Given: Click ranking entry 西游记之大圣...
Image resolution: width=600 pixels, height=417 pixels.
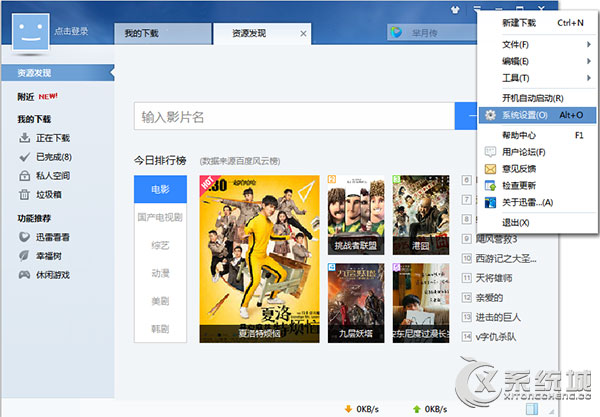Looking at the screenshot, I should [x=505, y=259].
